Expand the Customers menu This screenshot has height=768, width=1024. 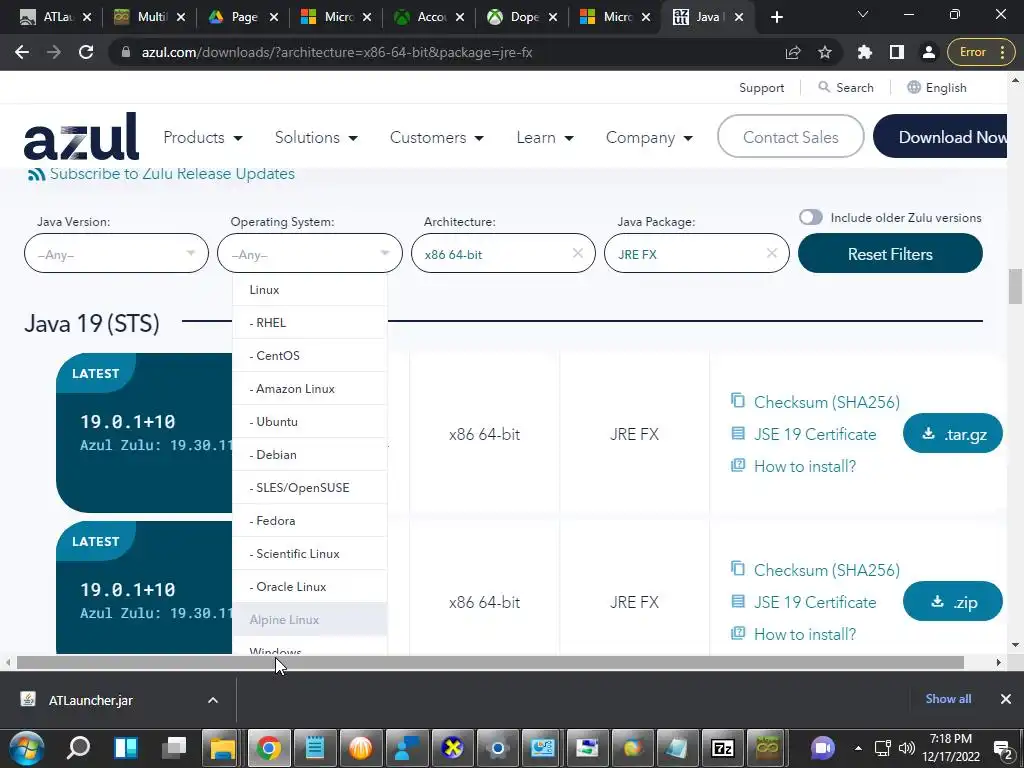436,137
